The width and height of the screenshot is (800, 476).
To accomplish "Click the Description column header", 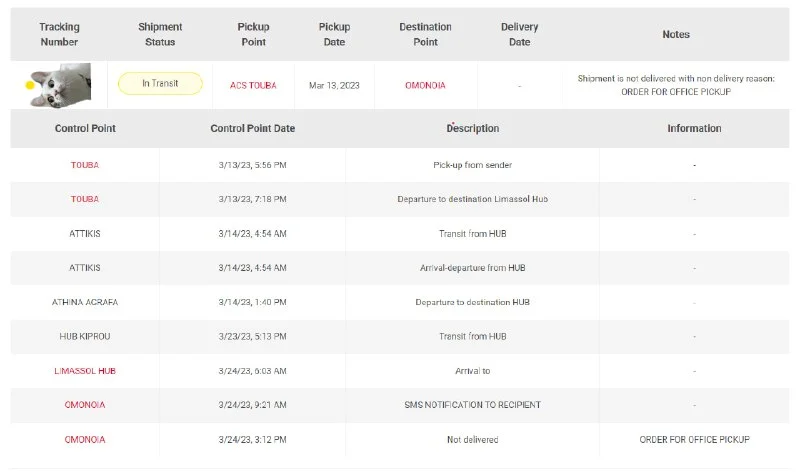I will tap(472, 128).
